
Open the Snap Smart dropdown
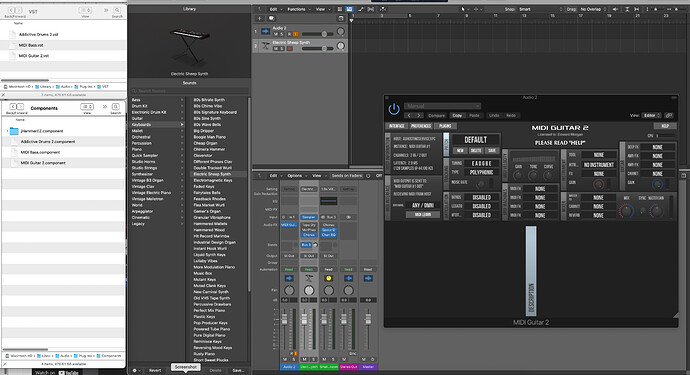click(x=541, y=9)
